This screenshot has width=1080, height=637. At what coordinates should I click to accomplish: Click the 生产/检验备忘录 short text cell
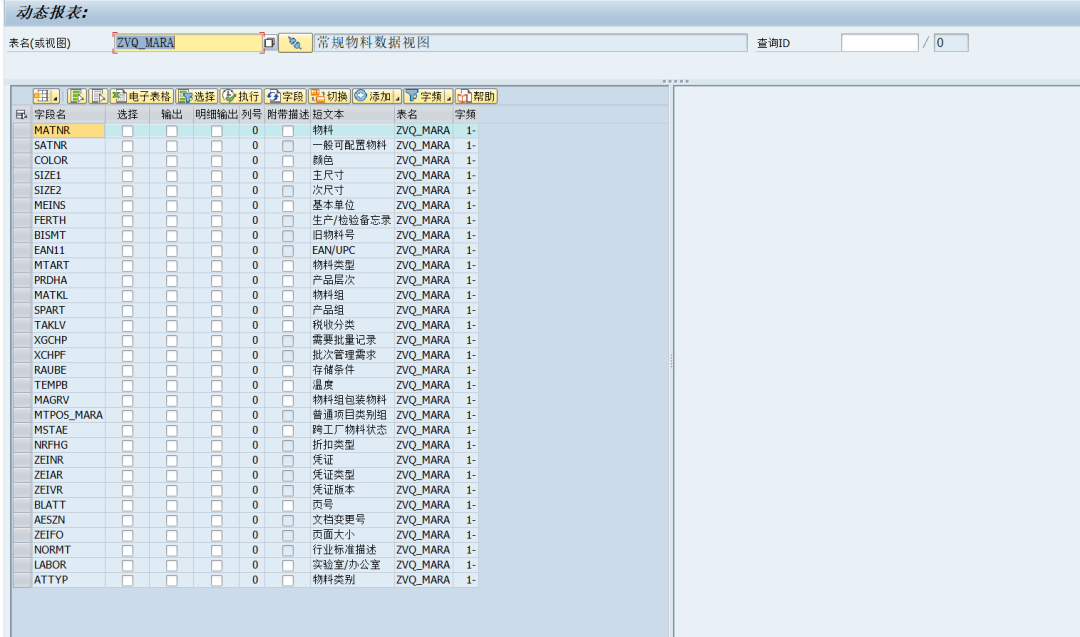352,220
